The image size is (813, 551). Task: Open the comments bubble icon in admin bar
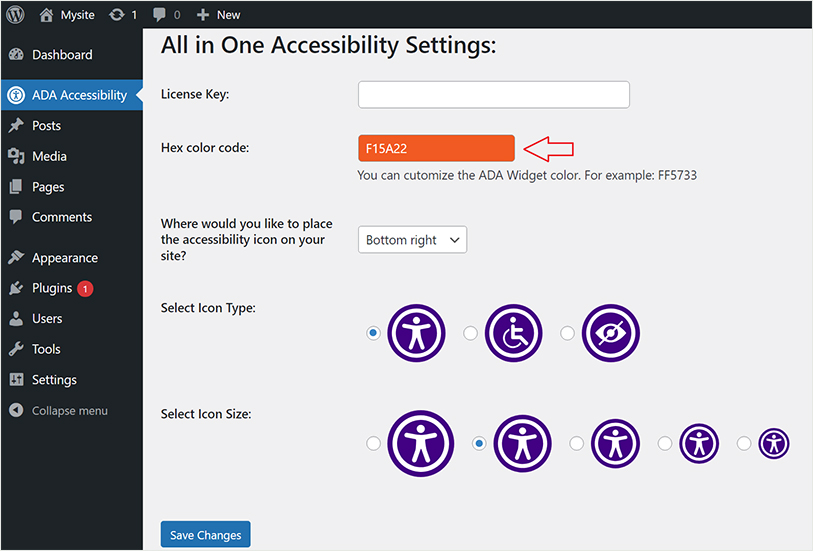[159, 15]
